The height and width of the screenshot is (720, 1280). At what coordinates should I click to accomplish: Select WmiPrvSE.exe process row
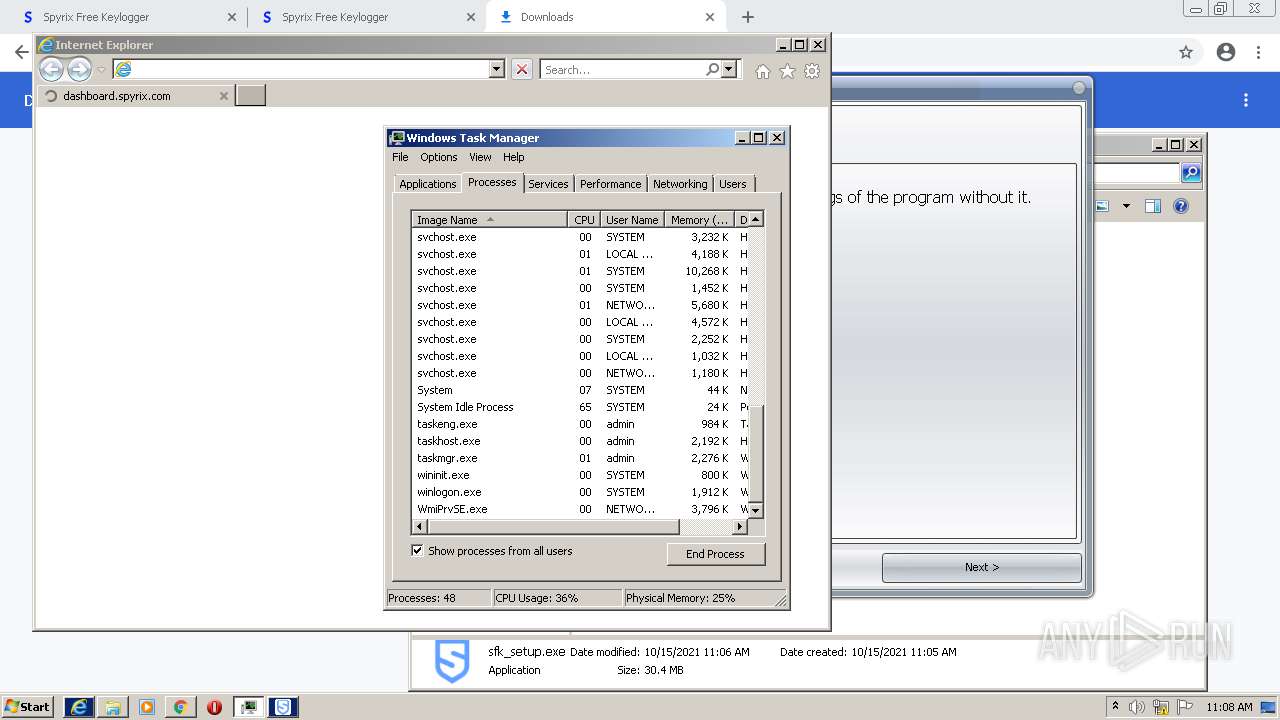coord(580,509)
